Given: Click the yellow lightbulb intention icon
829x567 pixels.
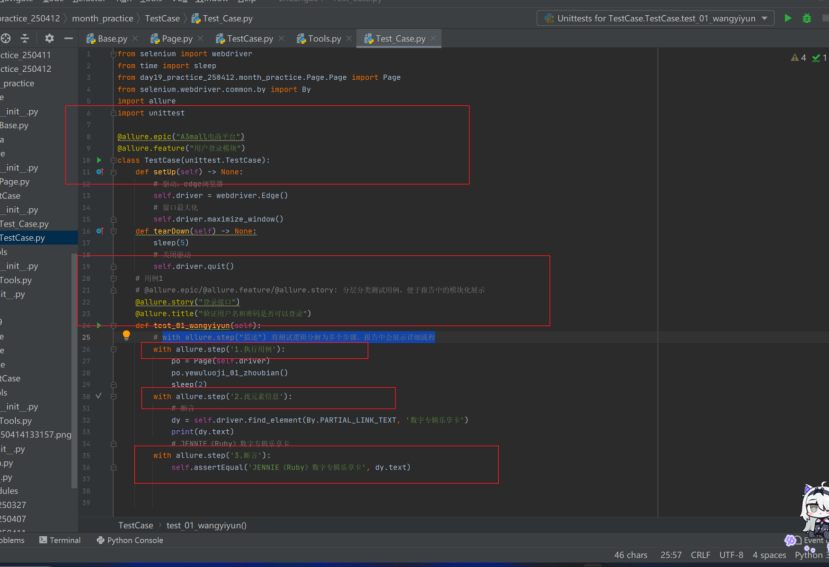Looking at the screenshot, I should tap(126, 335).
